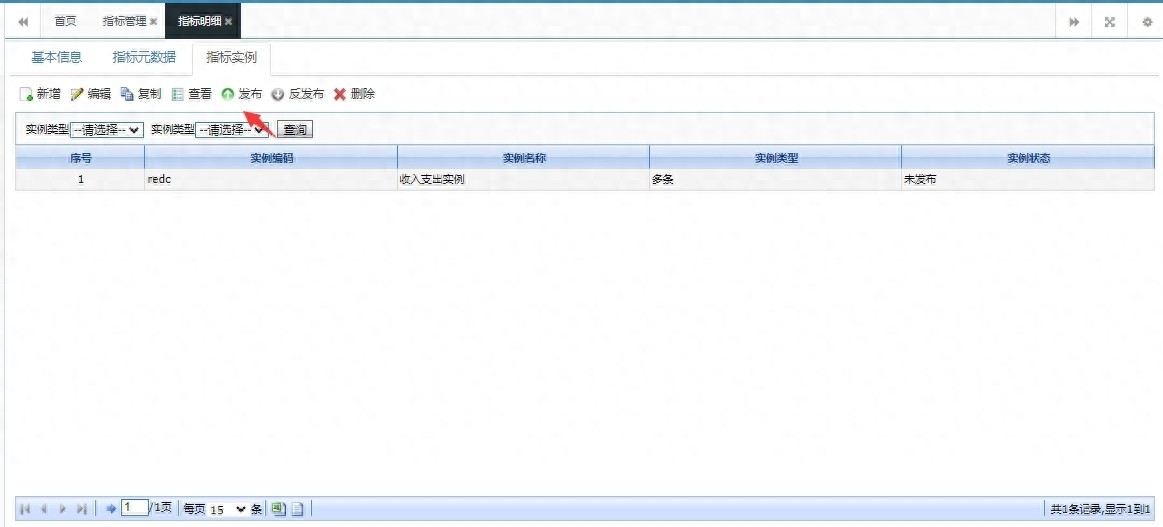The image size is (1163, 527).
Task: Click the red 删除 (delete) button
Action: [355, 94]
